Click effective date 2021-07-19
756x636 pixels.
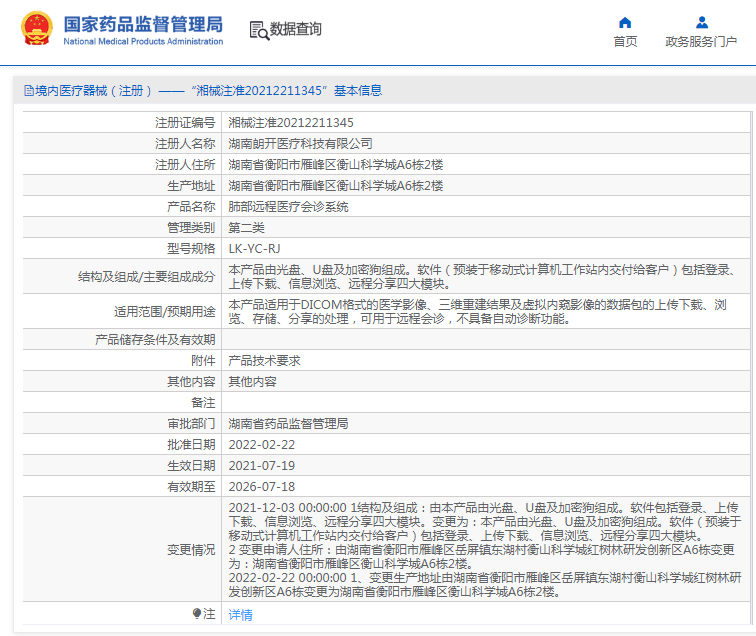point(261,466)
